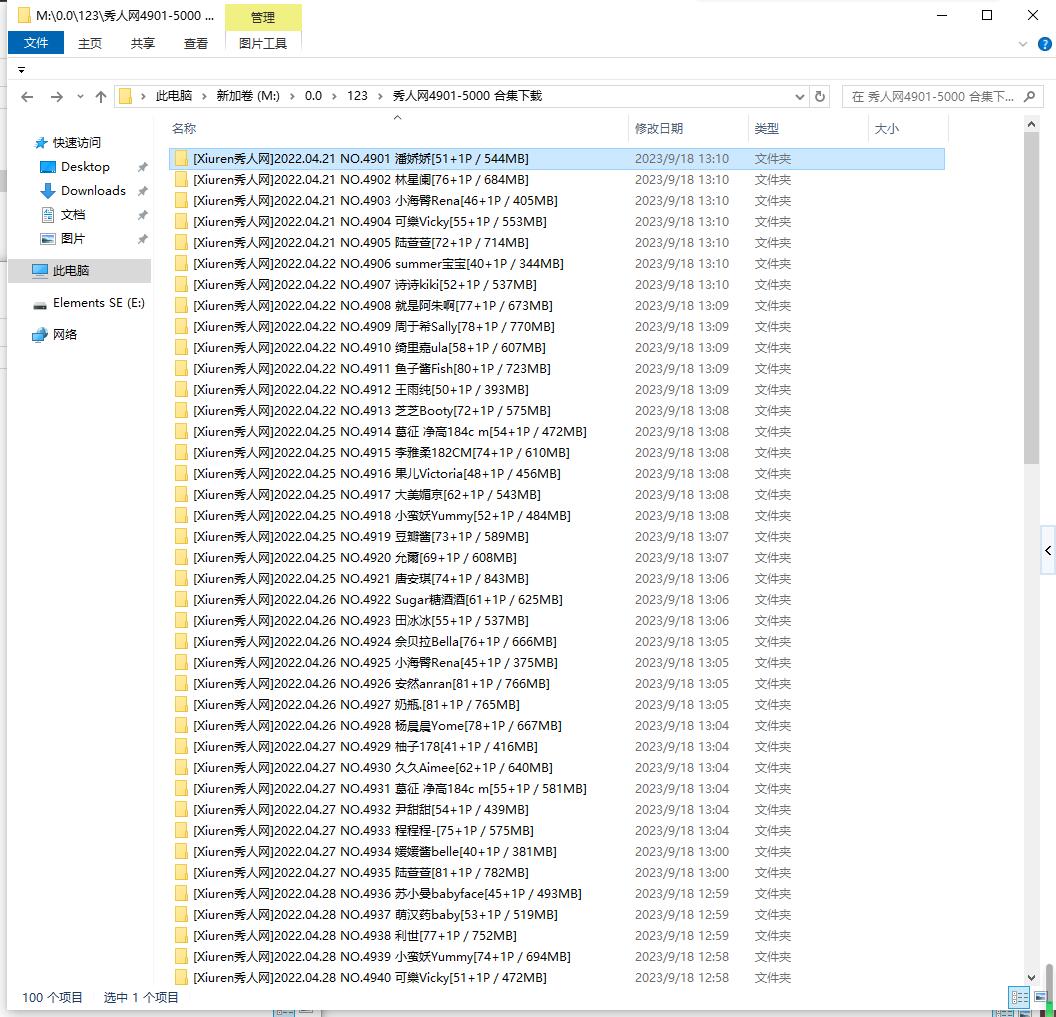Click 此电脑 in the address breadcrumb
The height and width of the screenshot is (1017, 1056).
(x=174, y=96)
